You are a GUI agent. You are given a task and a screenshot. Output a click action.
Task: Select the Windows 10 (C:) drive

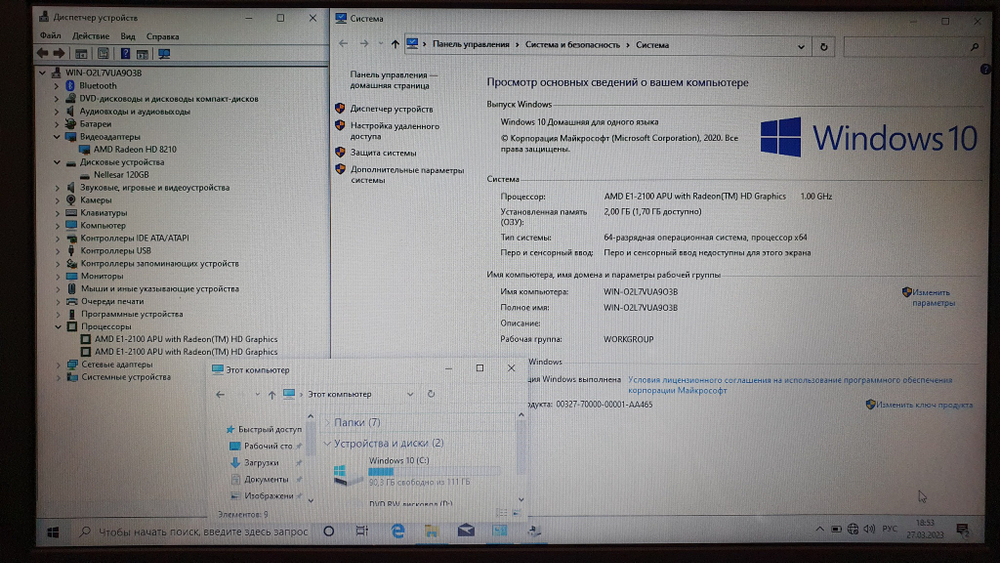point(415,471)
